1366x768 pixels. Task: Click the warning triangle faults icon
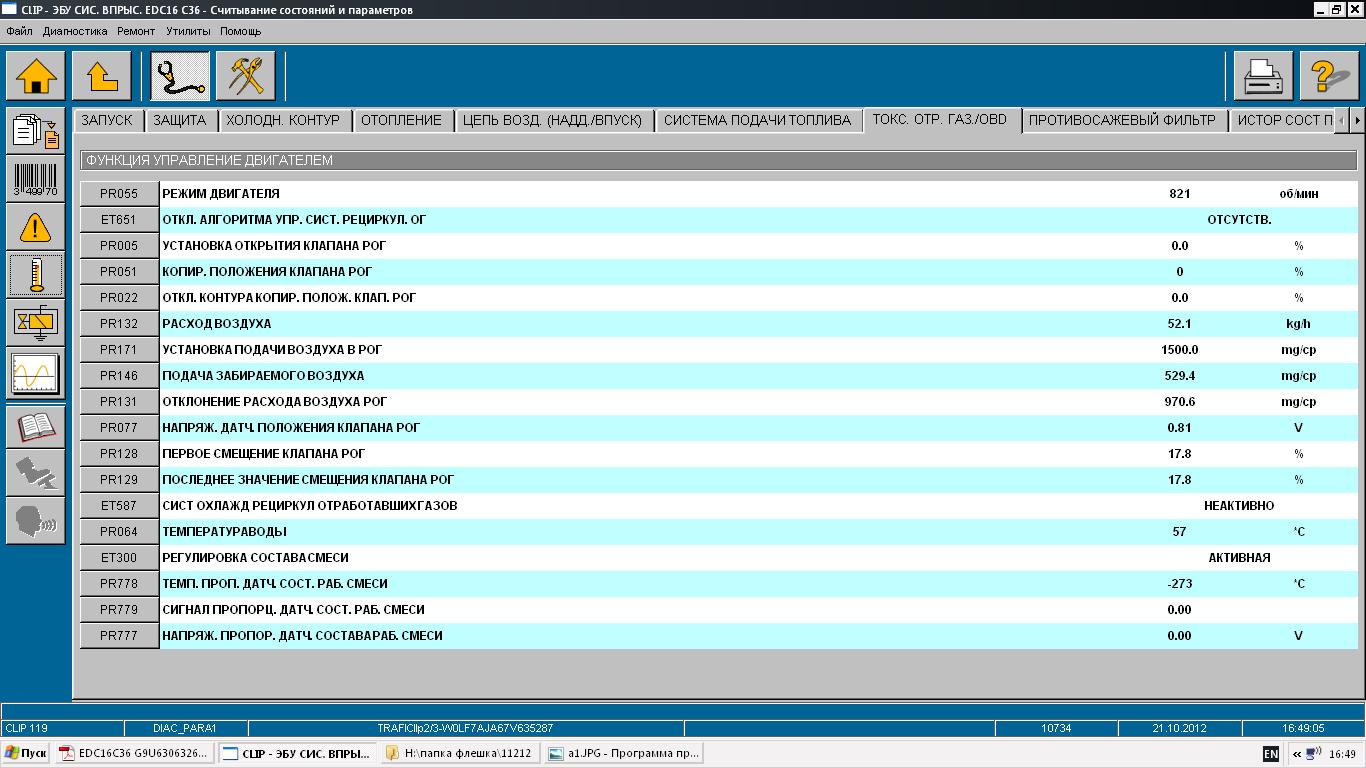pyautogui.click(x=36, y=227)
